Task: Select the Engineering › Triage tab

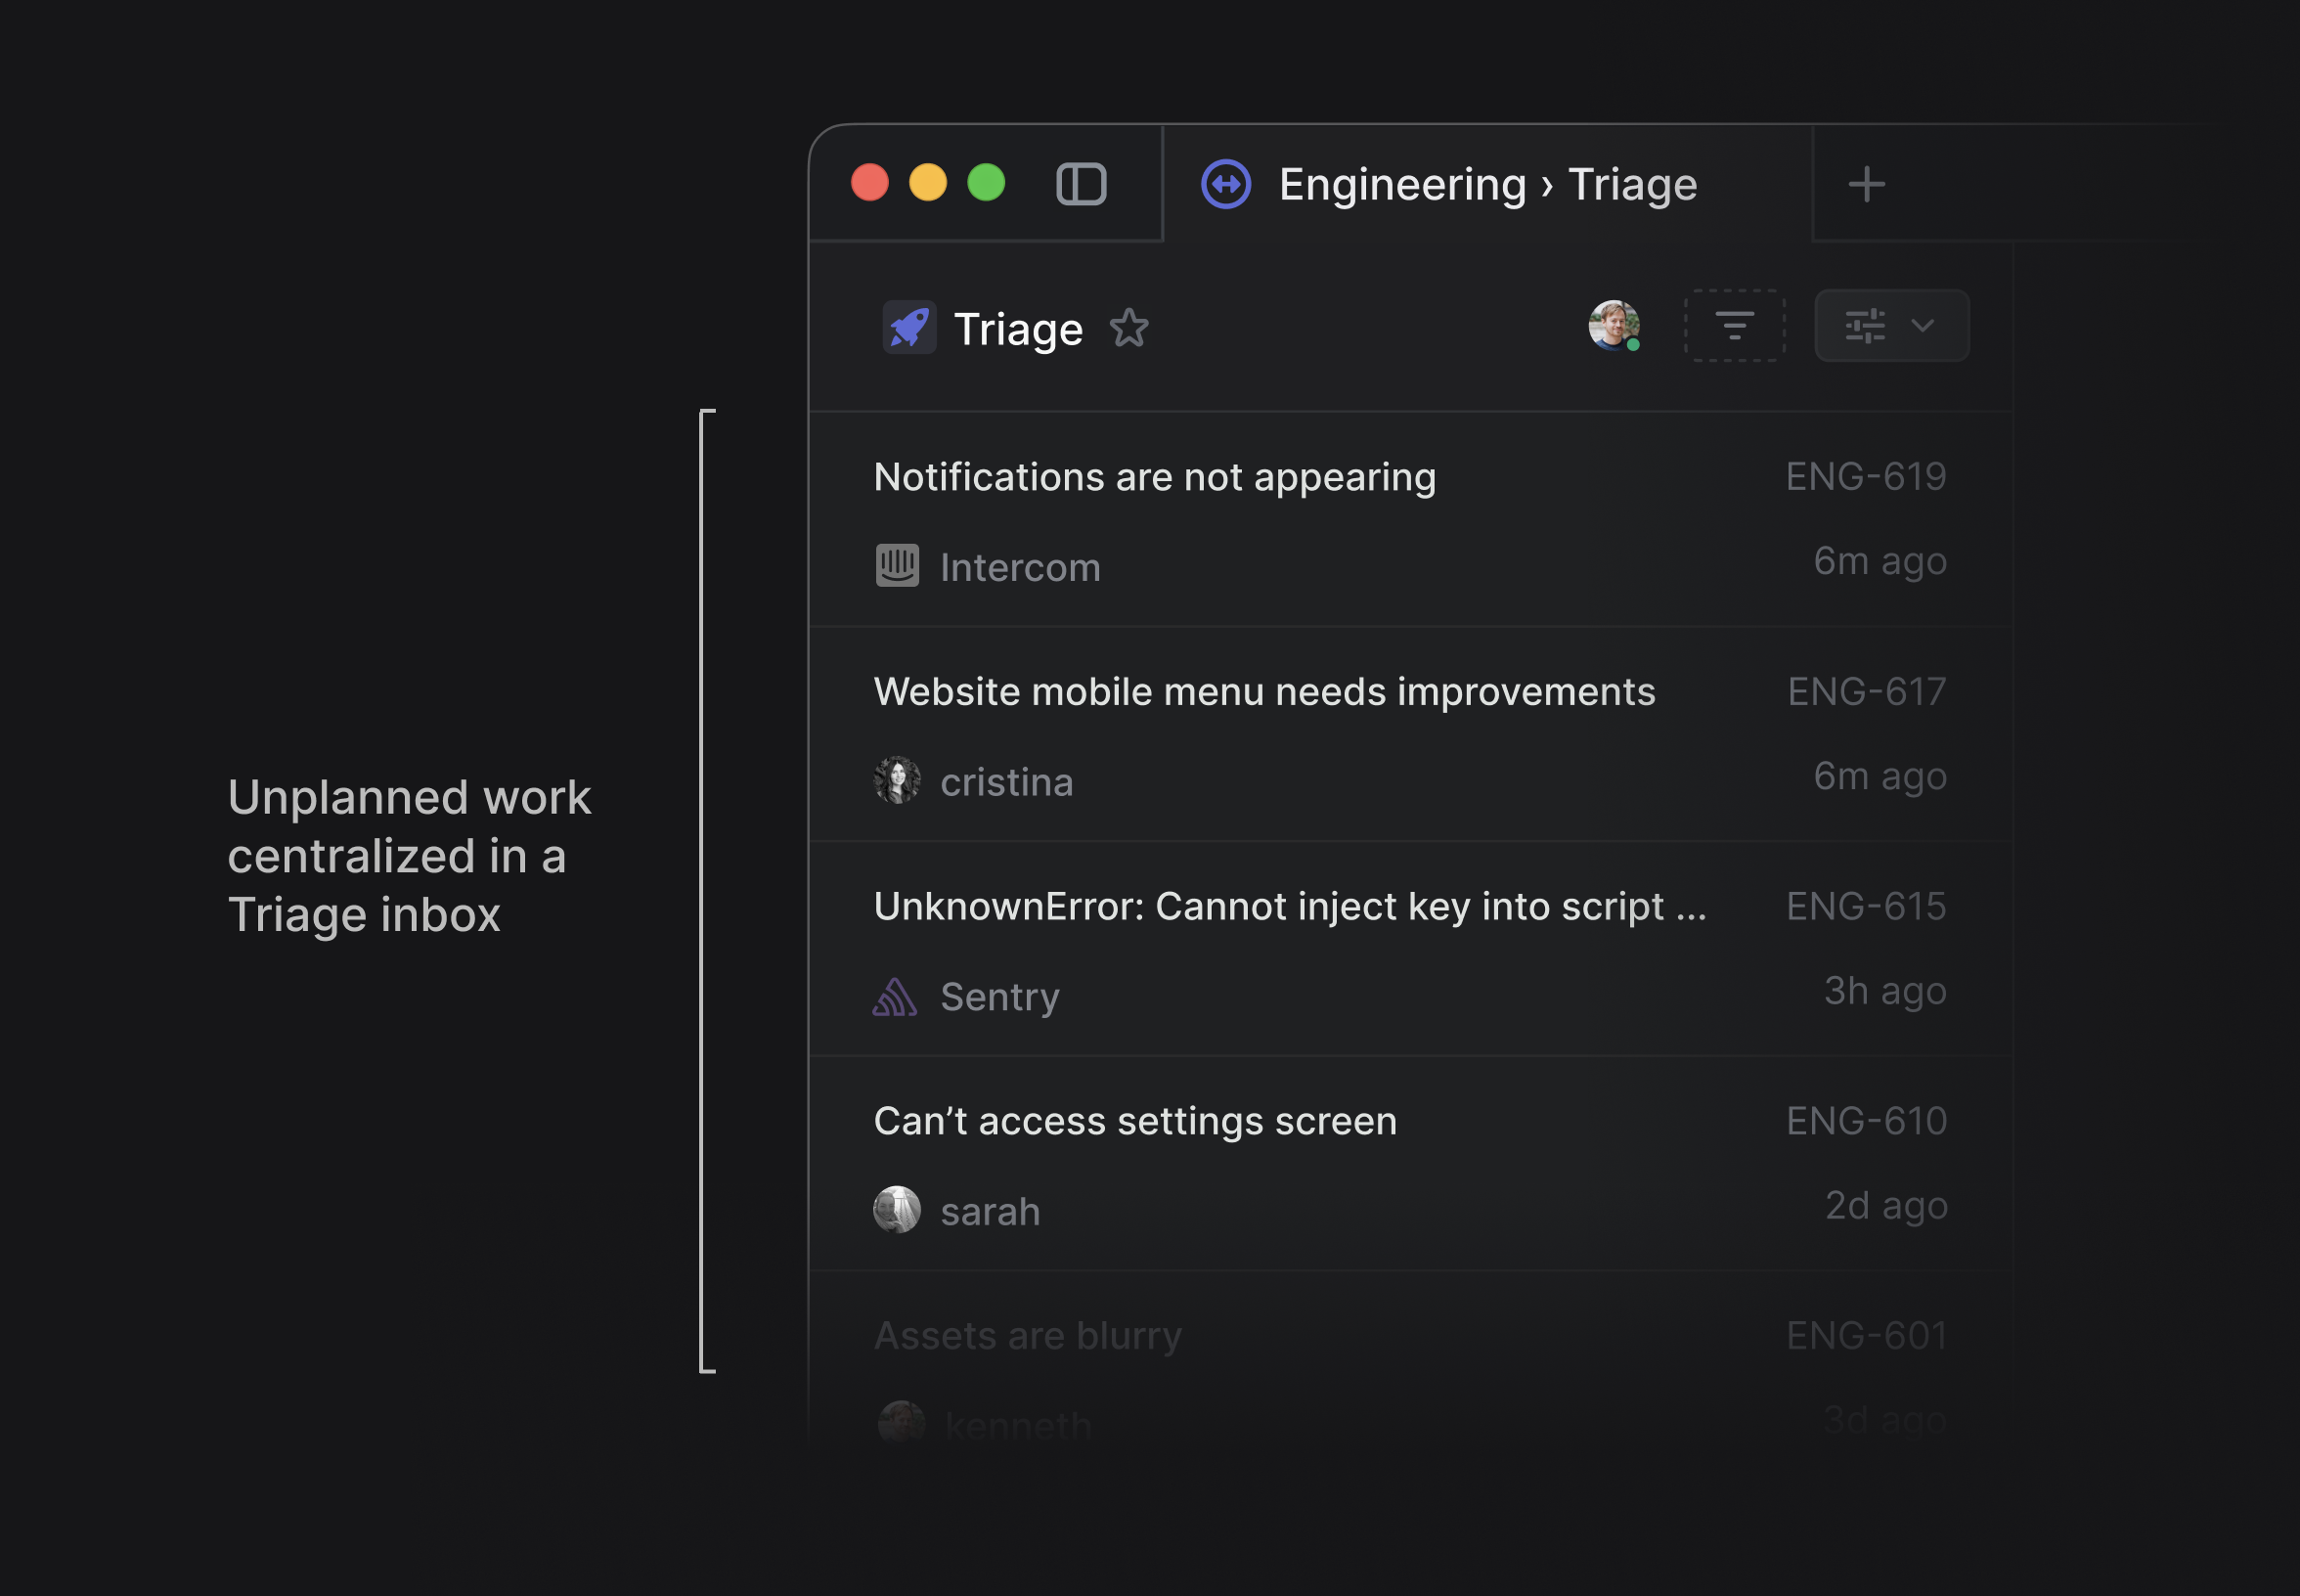Action: [1487, 184]
